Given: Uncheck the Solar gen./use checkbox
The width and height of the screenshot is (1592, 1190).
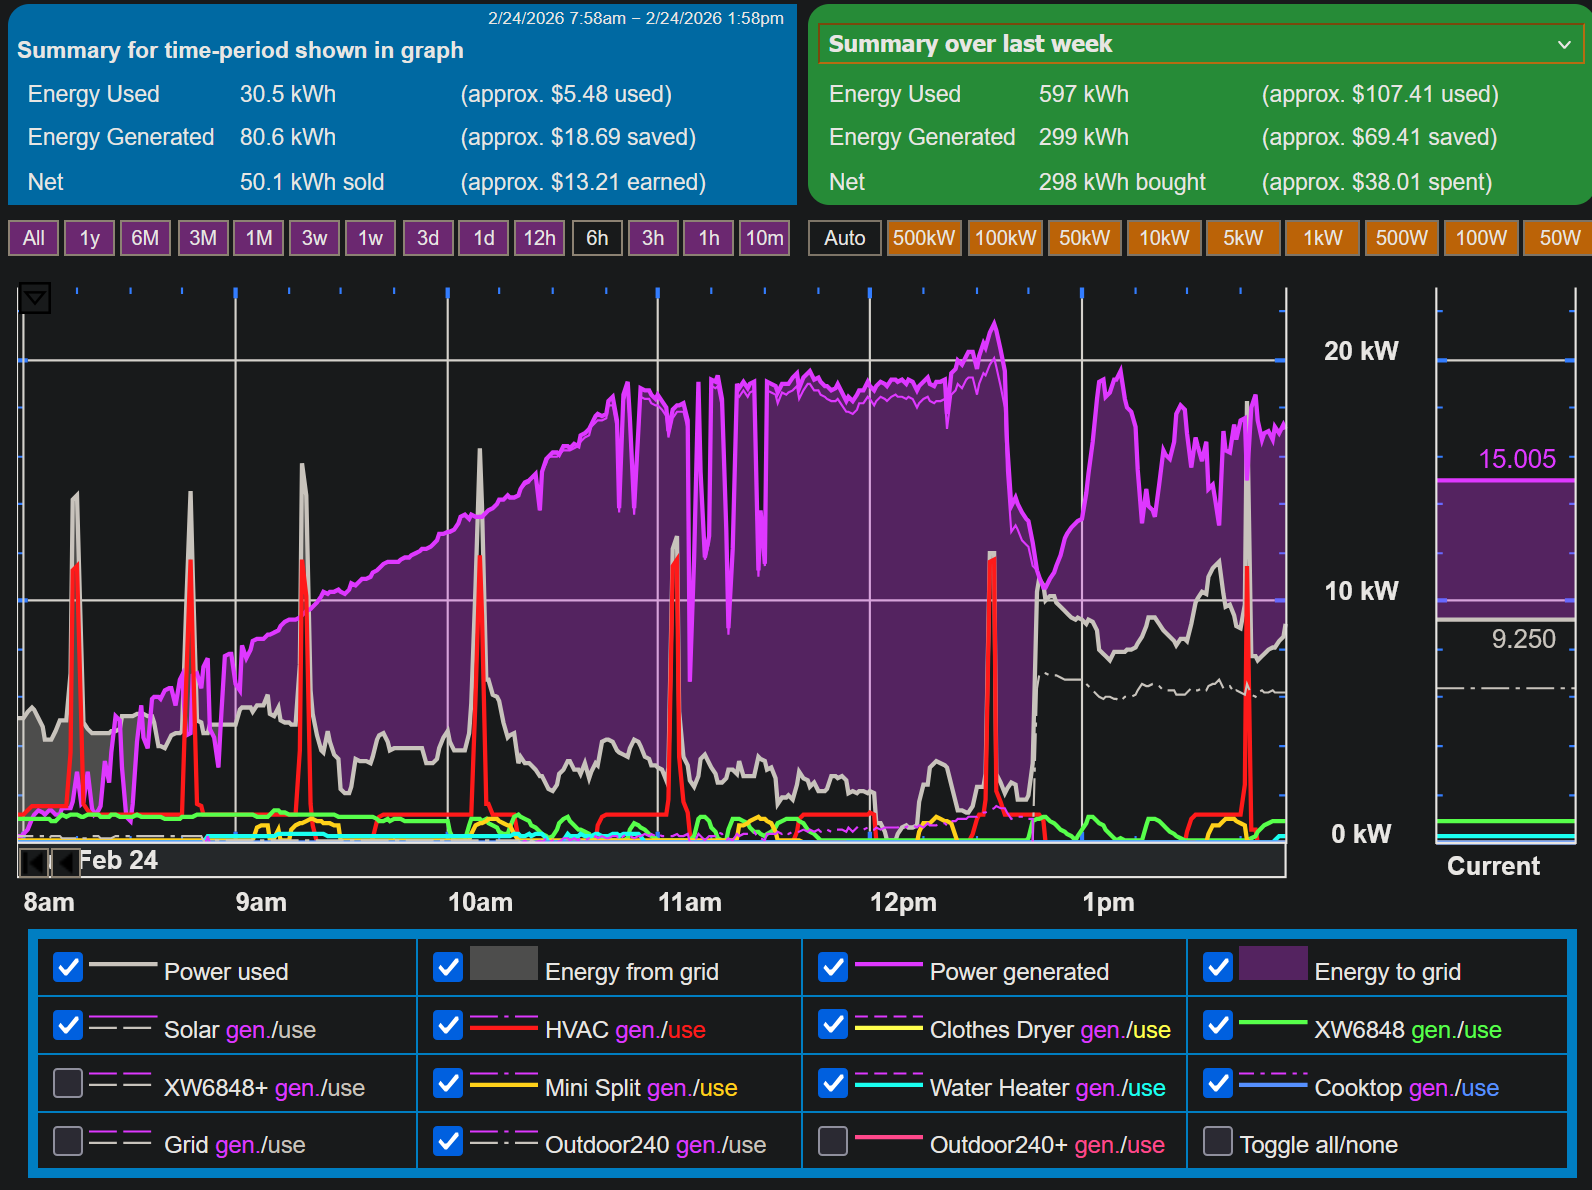Looking at the screenshot, I should [x=68, y=1026].
